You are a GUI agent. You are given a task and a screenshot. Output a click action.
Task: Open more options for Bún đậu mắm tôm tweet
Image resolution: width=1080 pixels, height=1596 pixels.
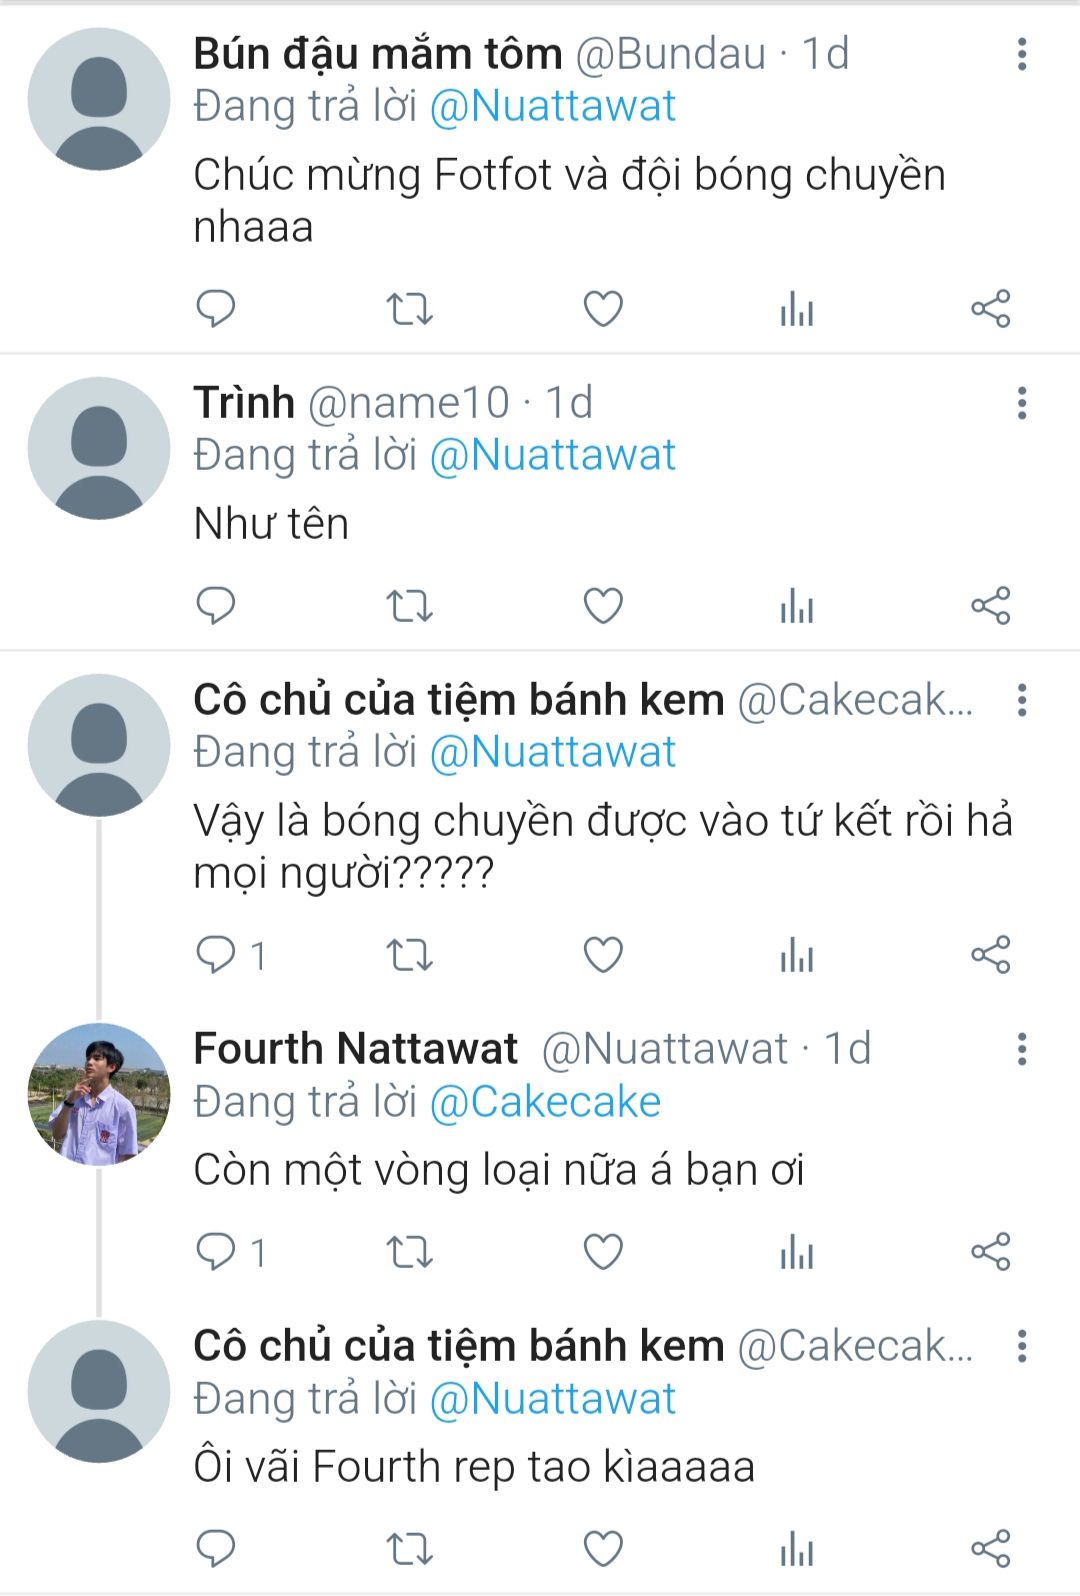[x=1021, y=55]
